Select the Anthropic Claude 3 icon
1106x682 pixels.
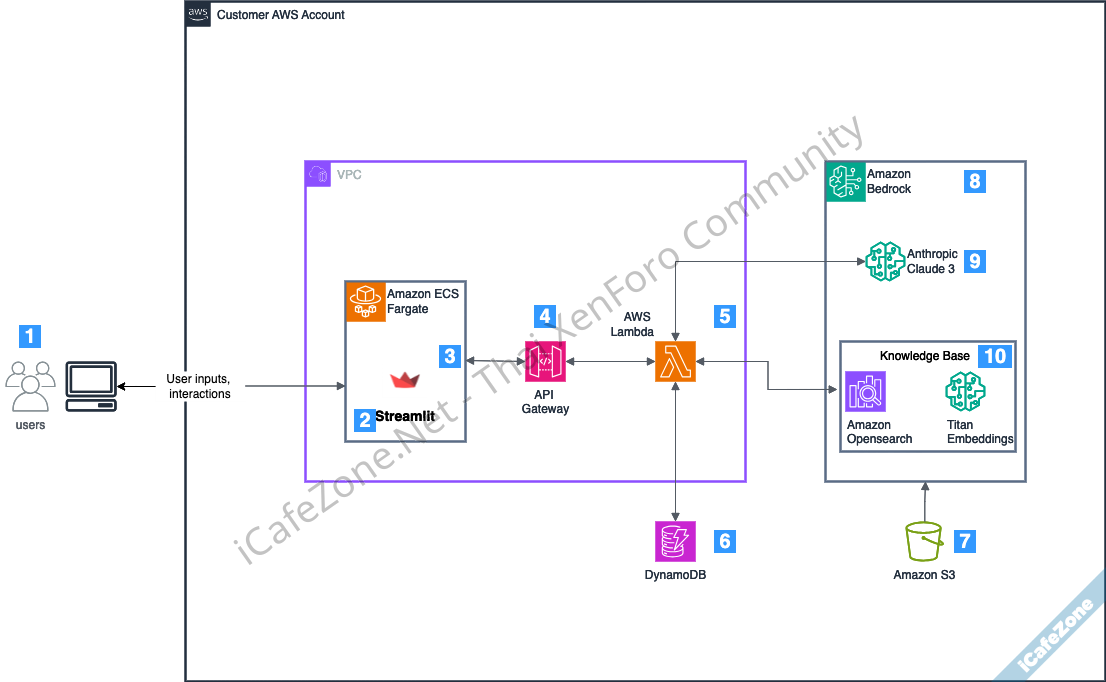(885, 262)
